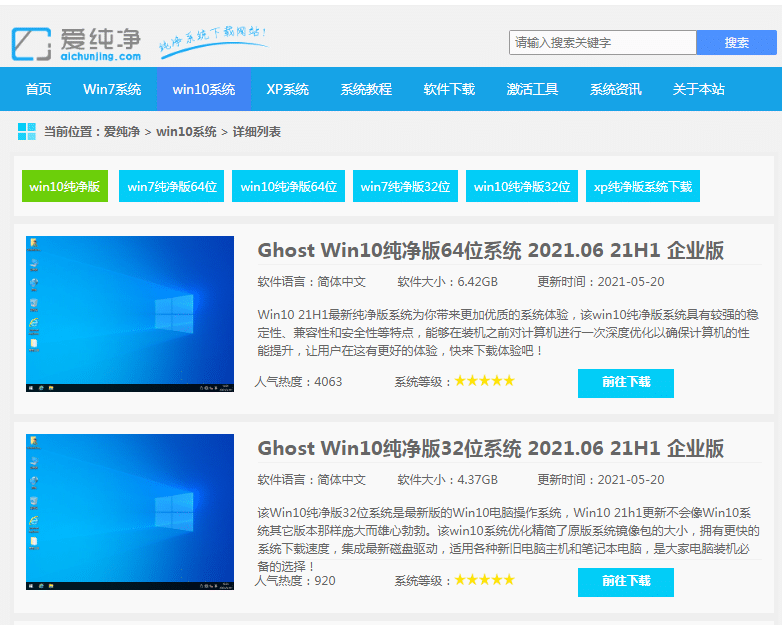The width and height of the screenshot is (782, 625).
Task: Click 前往下载 for the 64位 system
Action: [x=626, y=383]
